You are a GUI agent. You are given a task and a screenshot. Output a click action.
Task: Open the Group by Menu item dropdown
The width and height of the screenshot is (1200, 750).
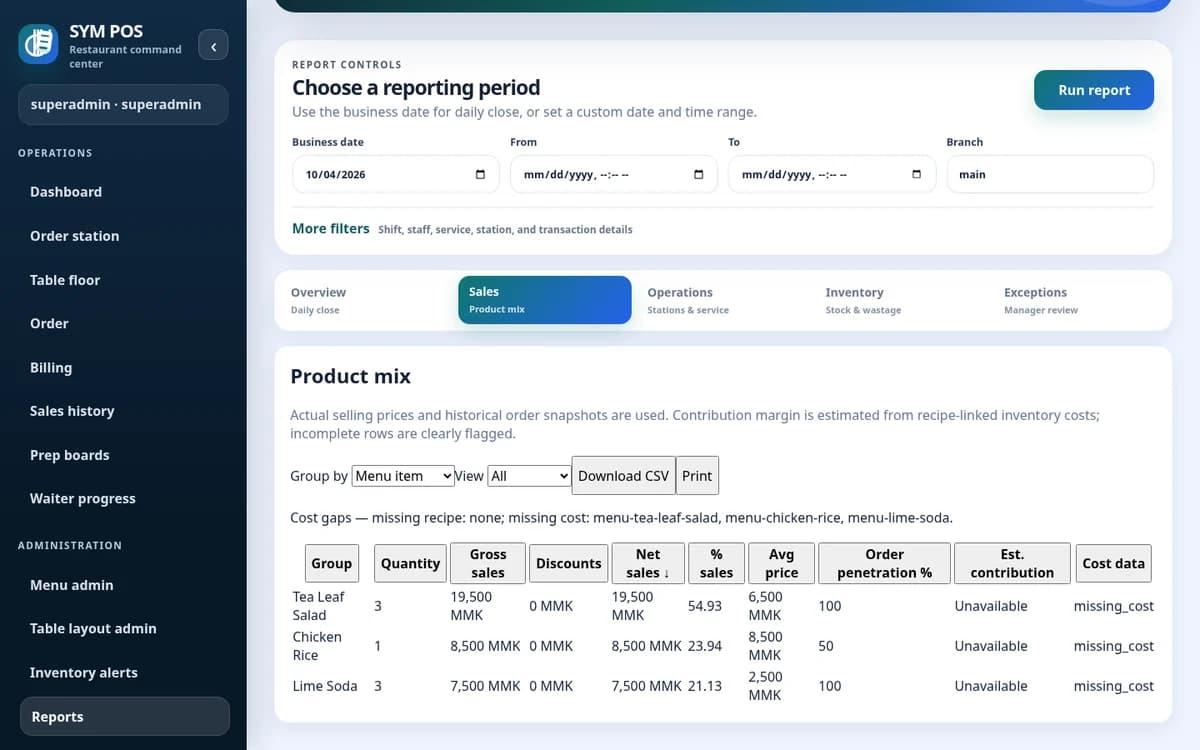pyautogui.click(x=404, y=476)
